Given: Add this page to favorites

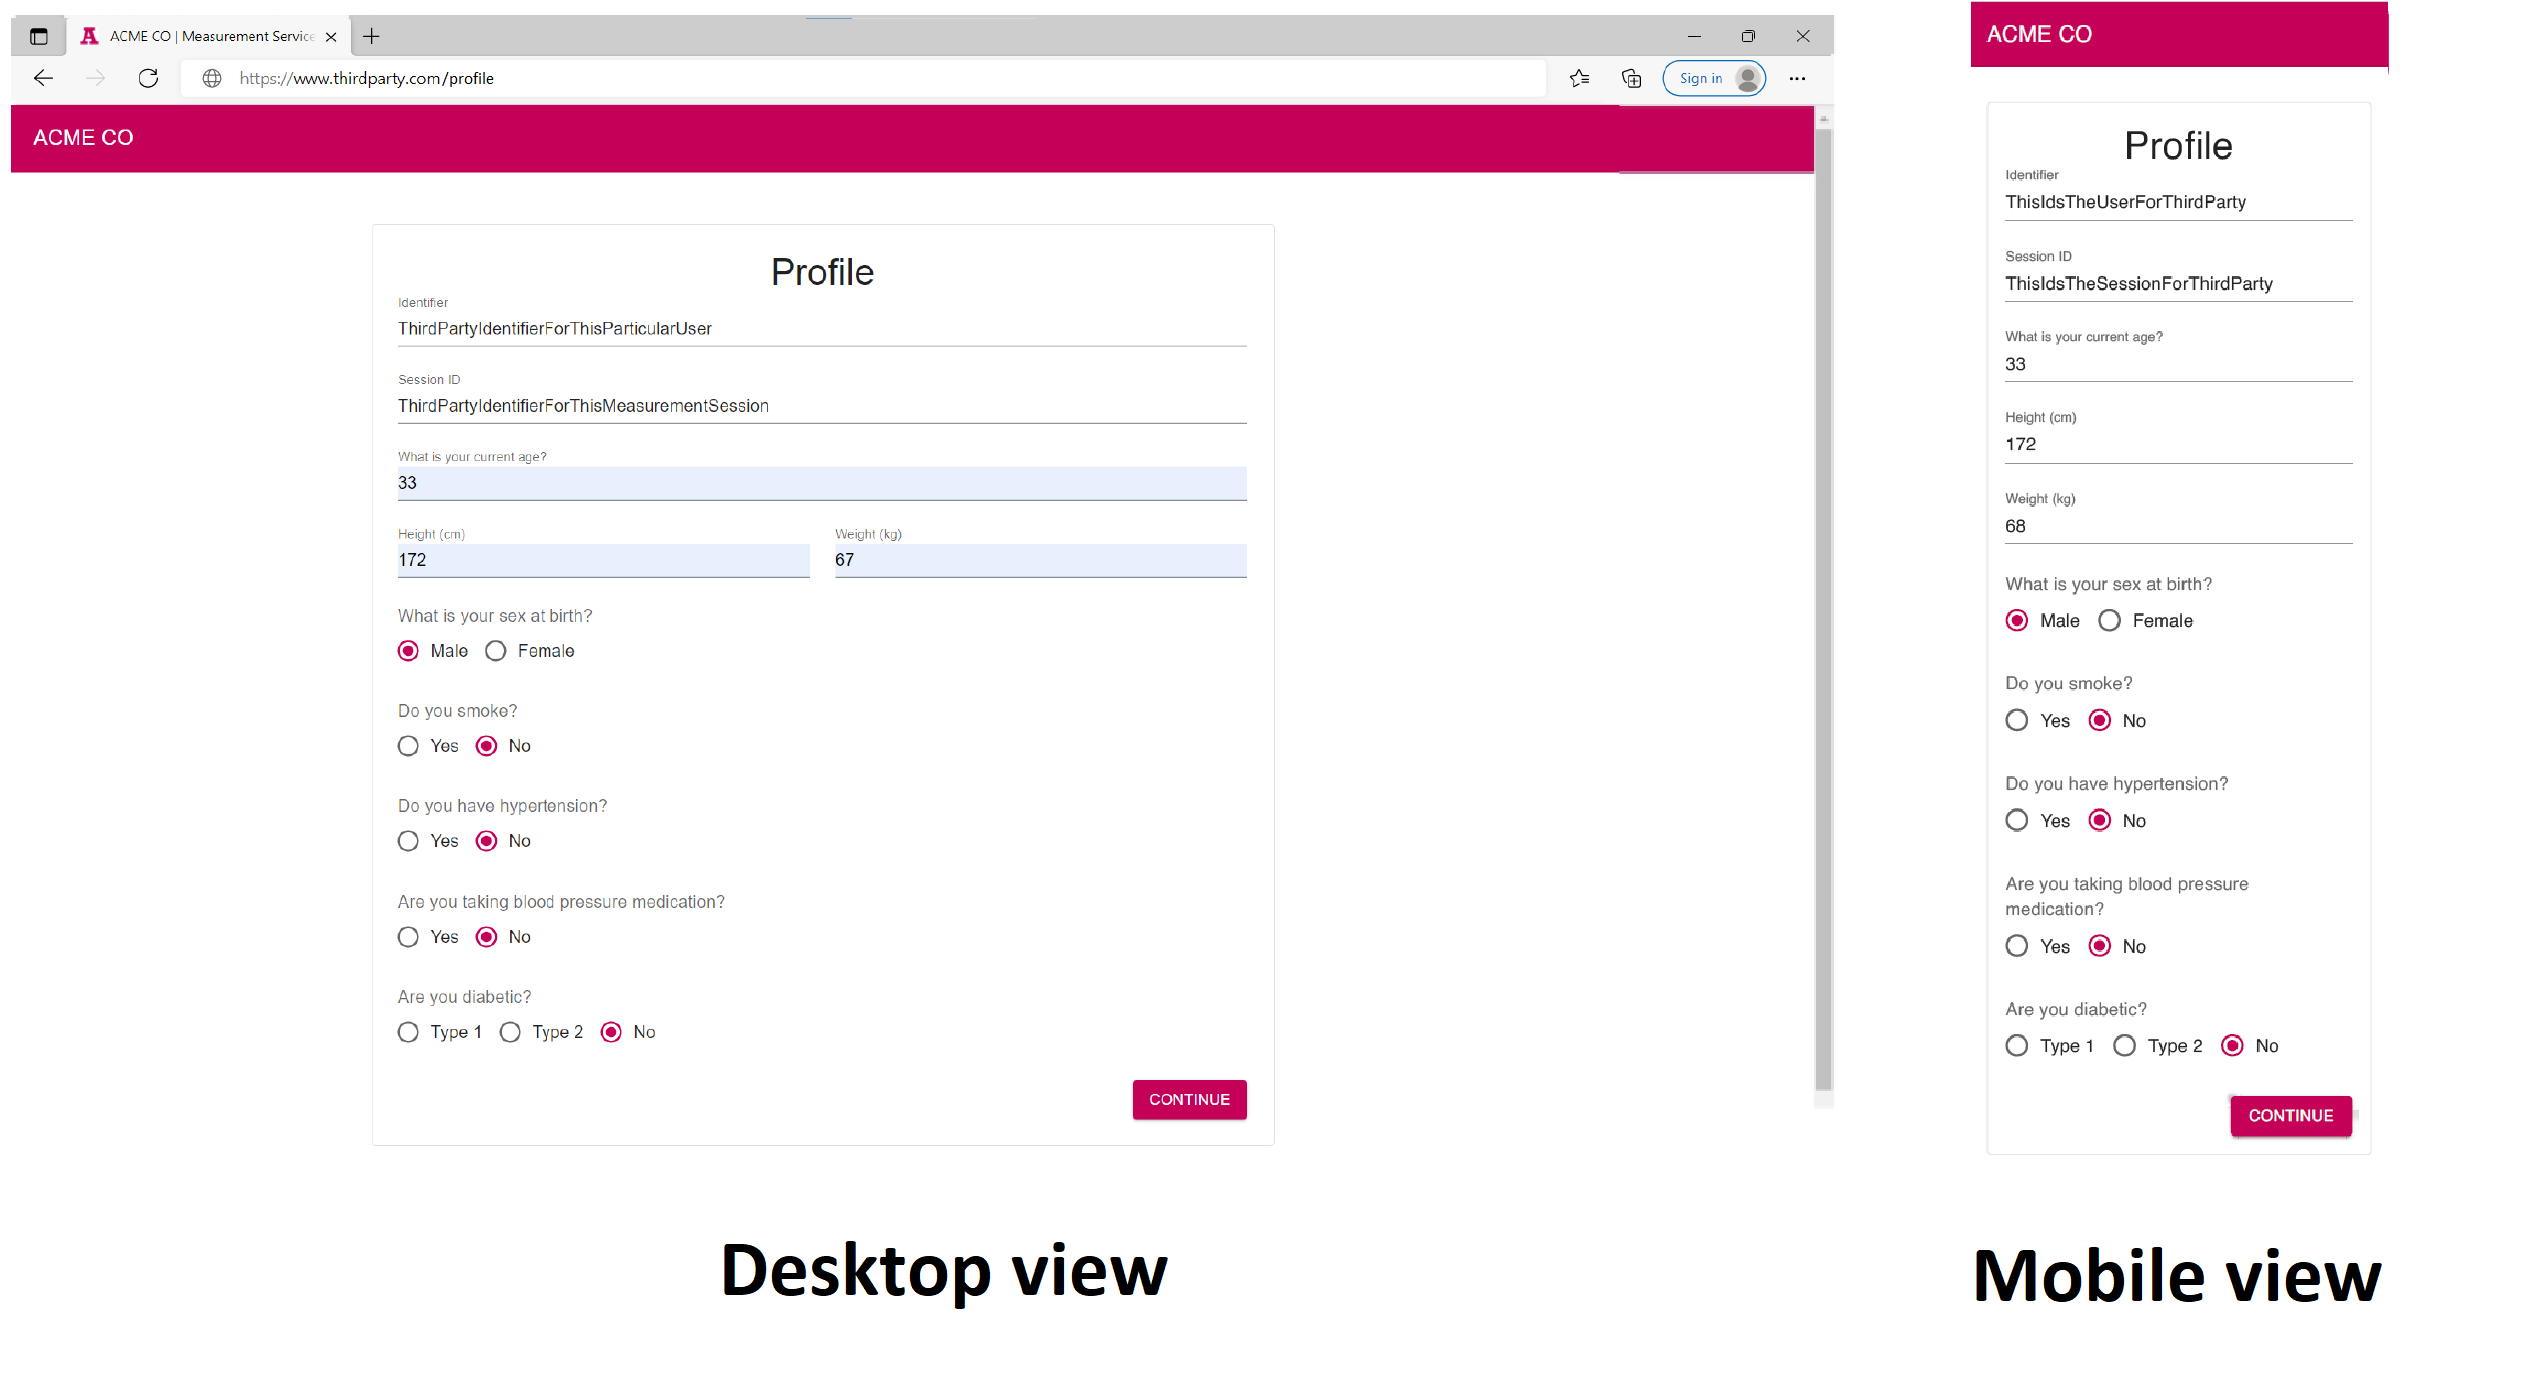Looking at the screenshot, I should tap(1579, 78).
